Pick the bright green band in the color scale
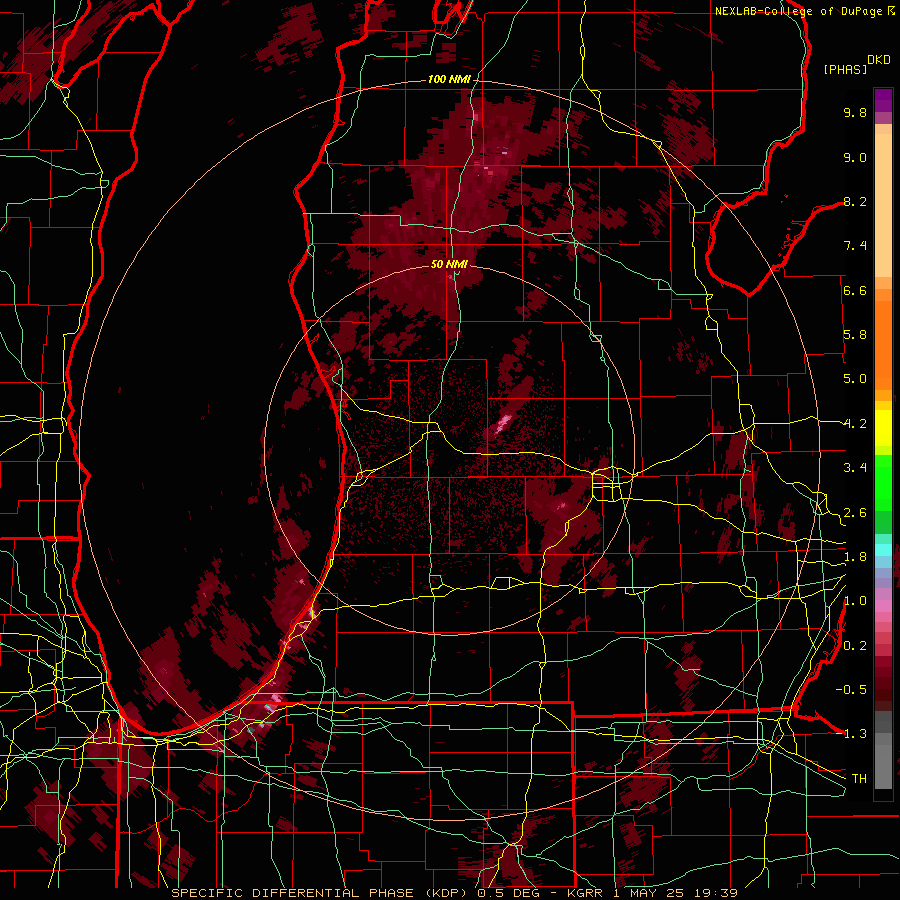Screen dimensions: 900x900 (x=883, y=482)
